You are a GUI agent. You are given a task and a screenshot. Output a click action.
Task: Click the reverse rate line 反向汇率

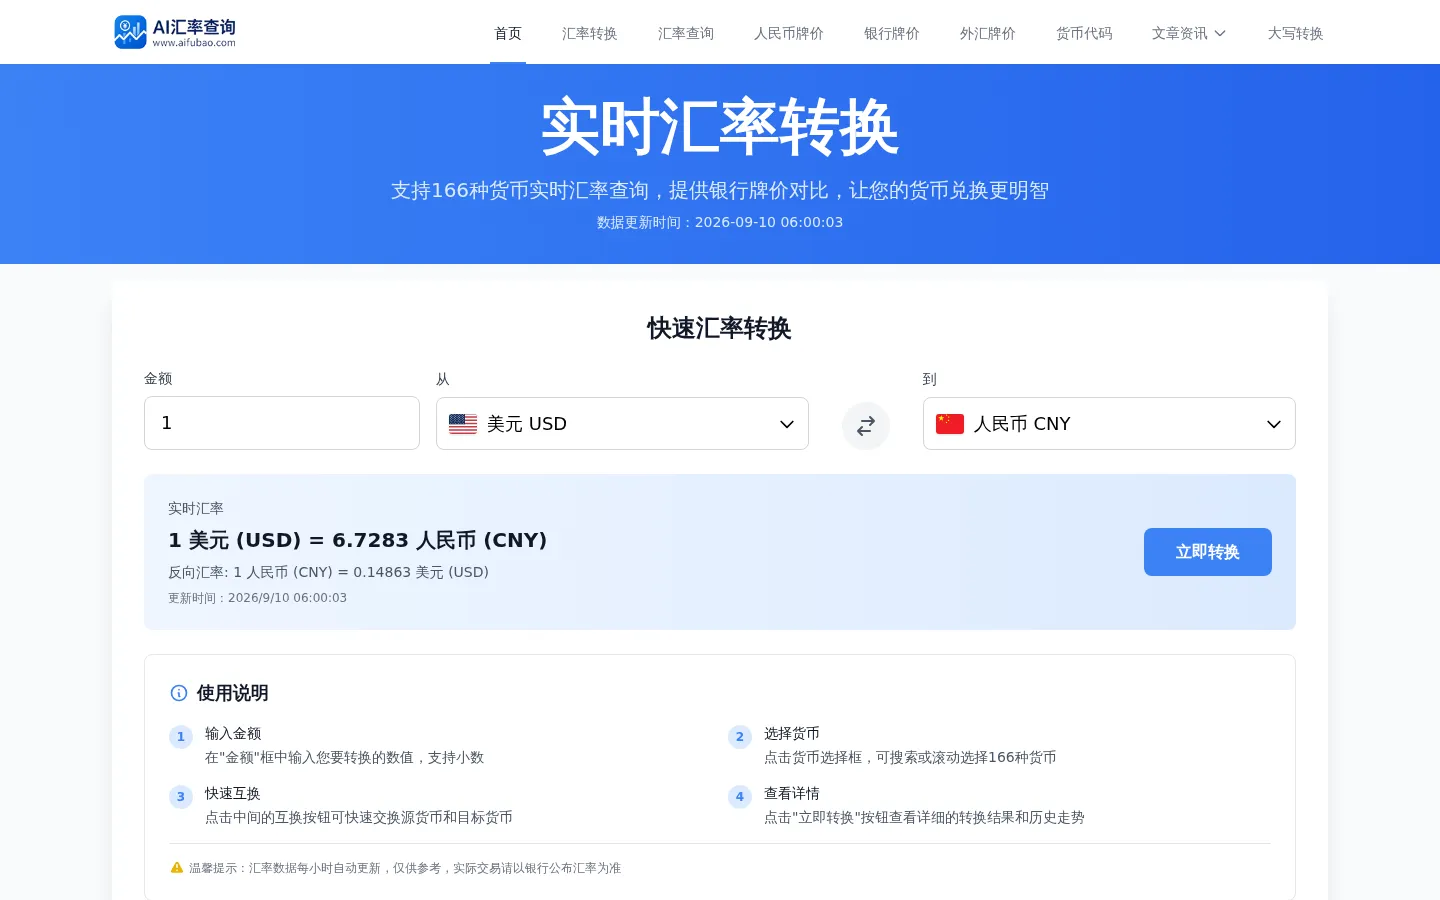(x=328, y=572)
